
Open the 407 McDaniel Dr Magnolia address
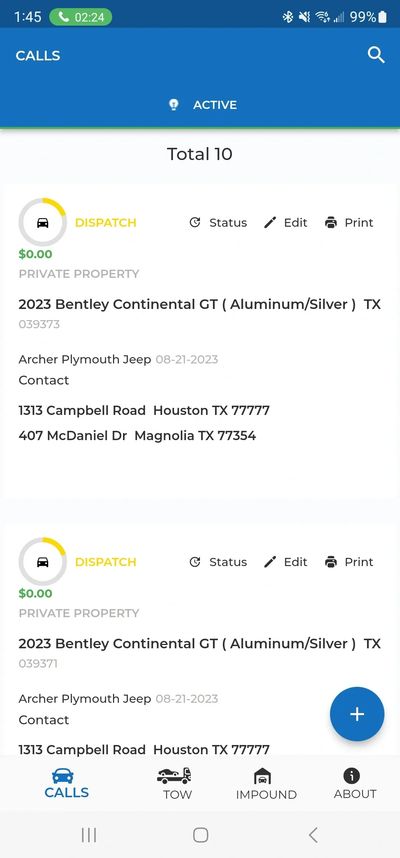[x=137, y=436]
